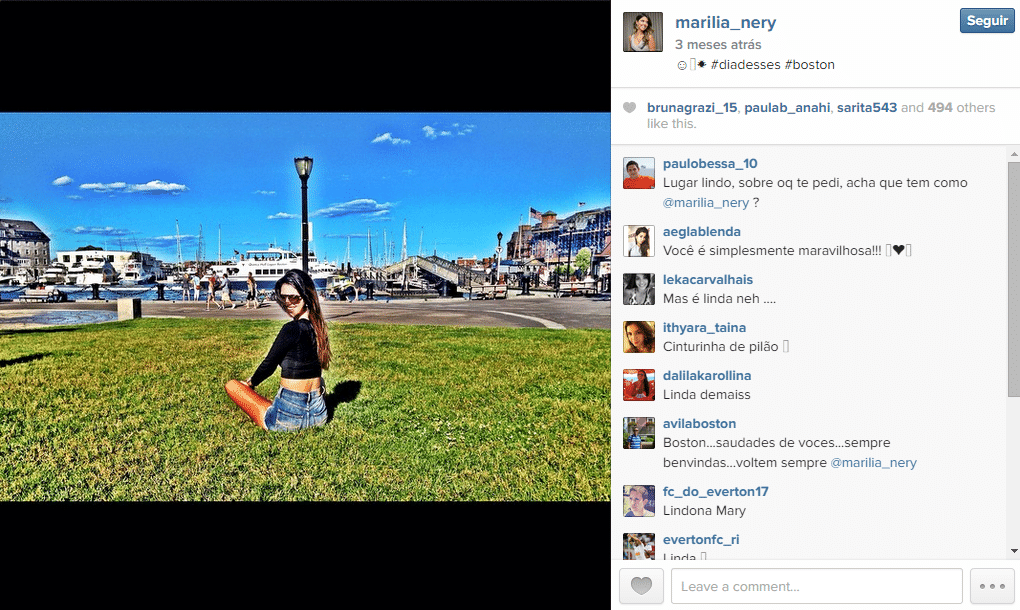Click the heart like button beside comment box

(x=641, y=586)
